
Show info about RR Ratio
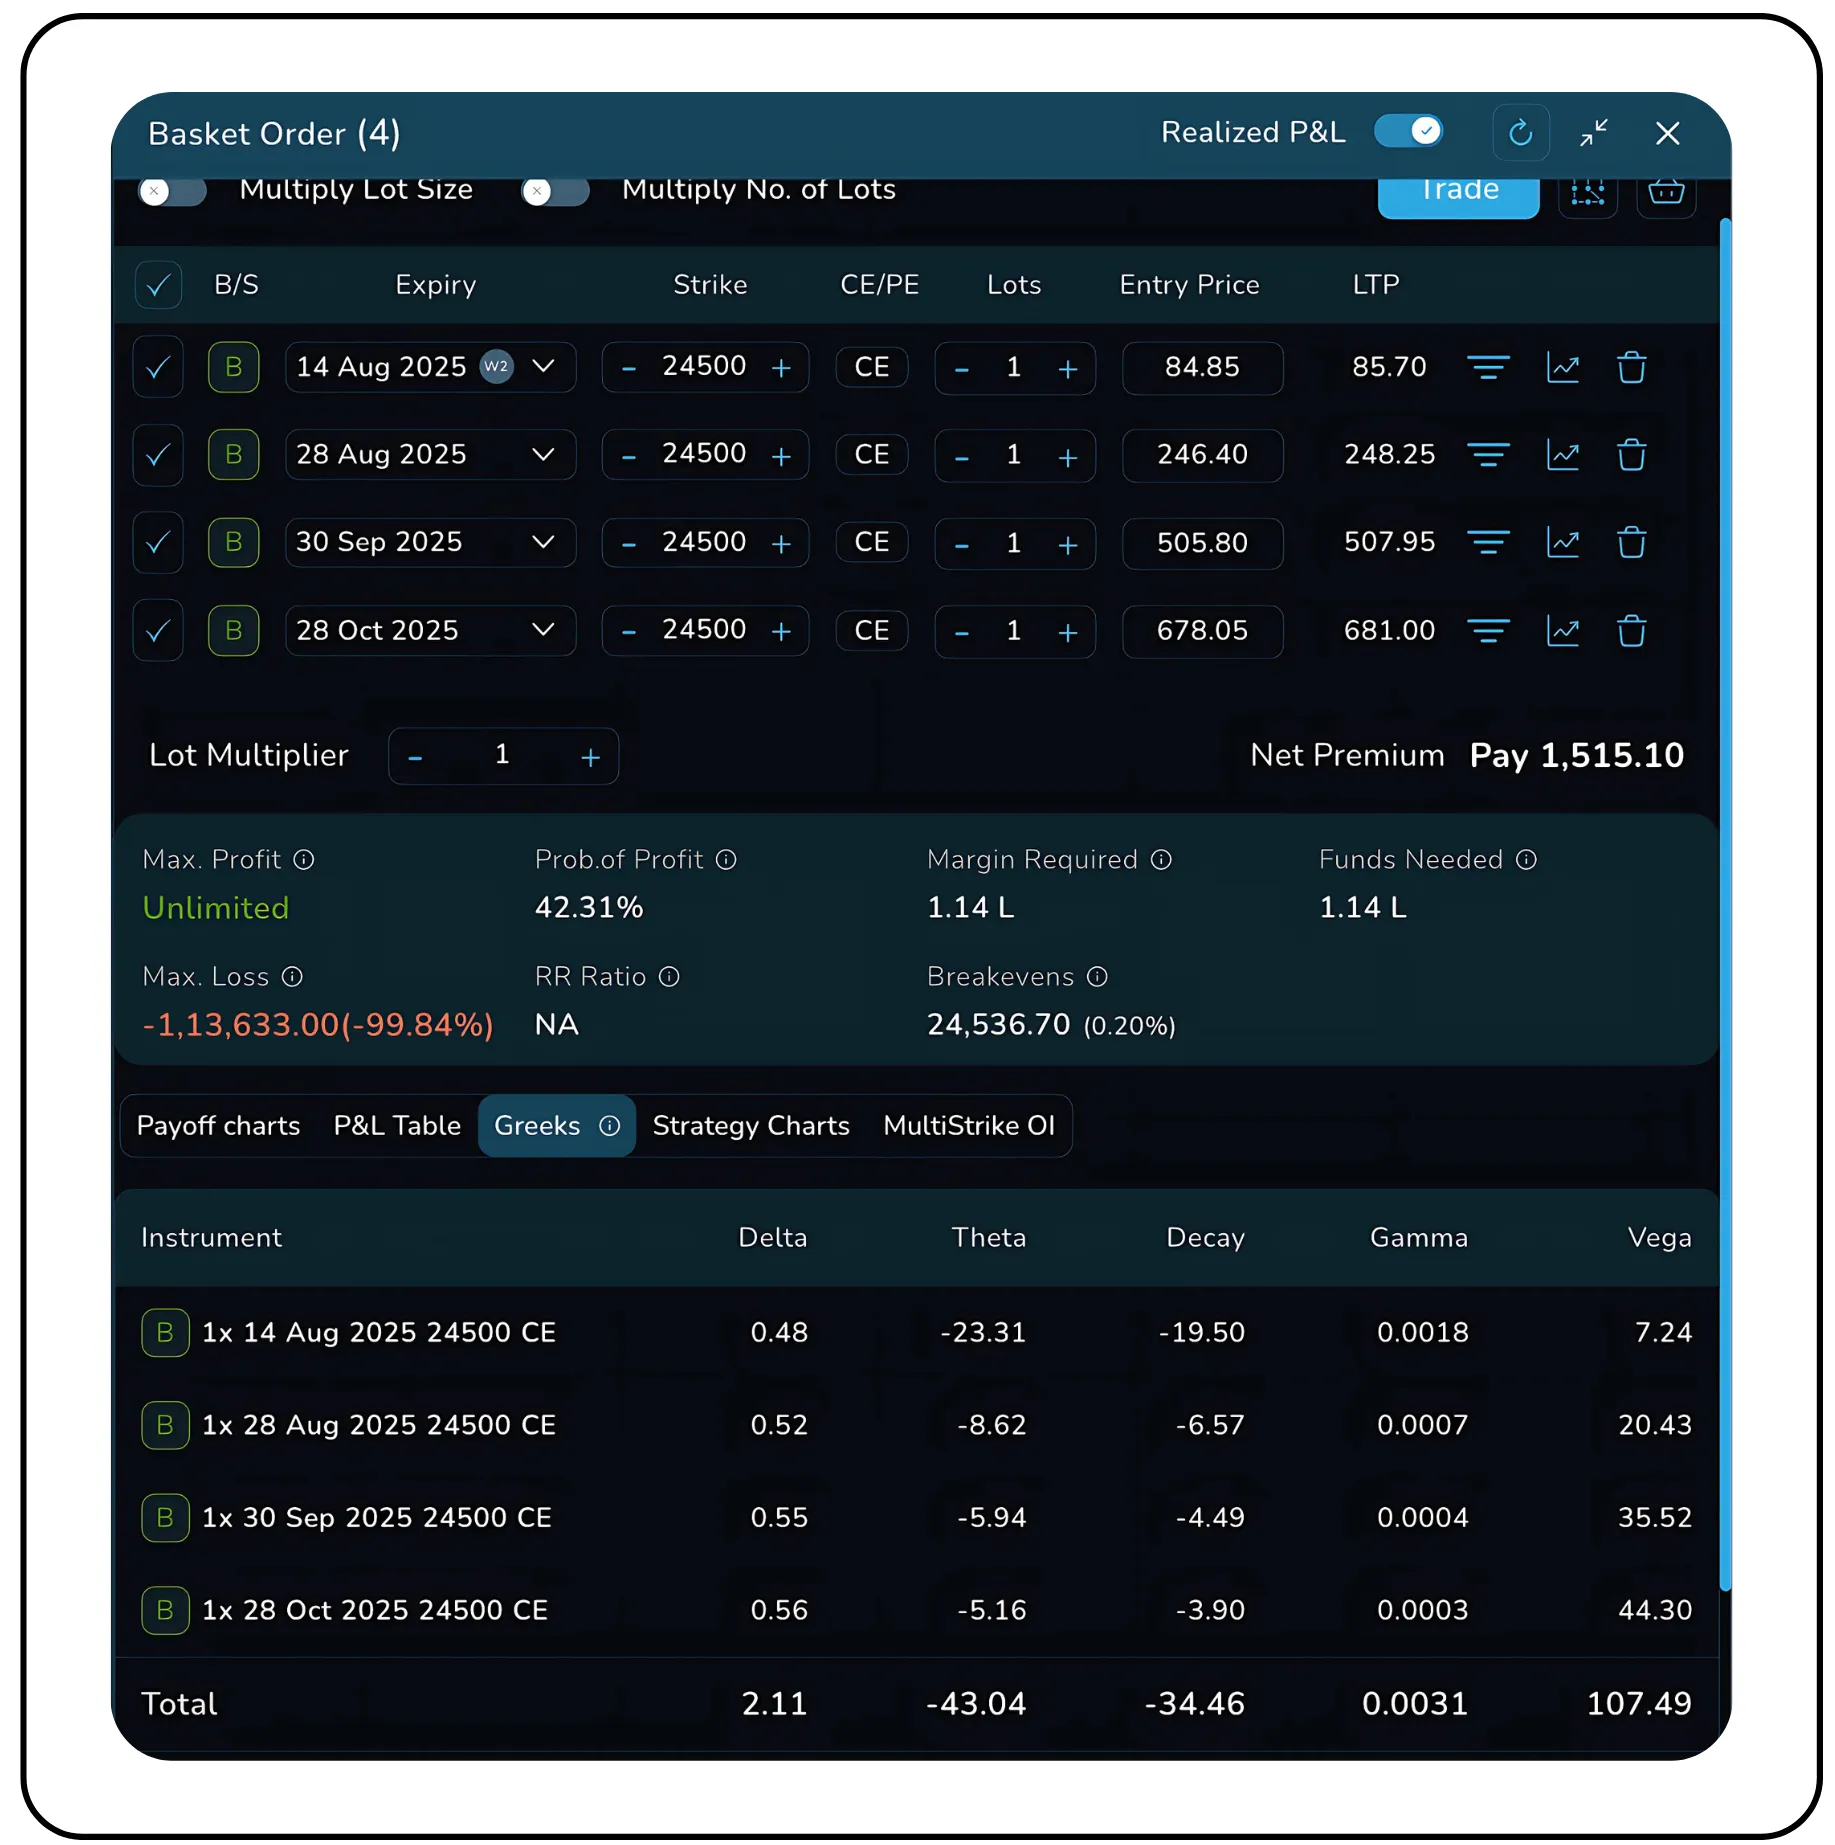[x=669, y=977]
